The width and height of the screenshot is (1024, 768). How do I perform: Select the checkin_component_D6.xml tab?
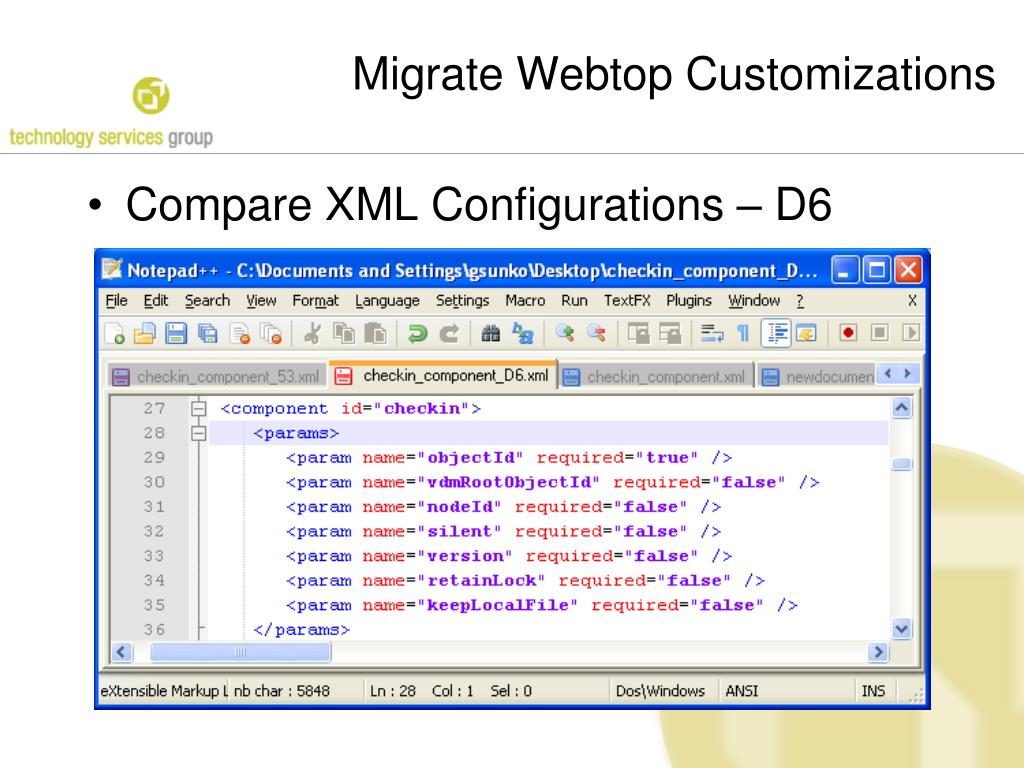443,375
